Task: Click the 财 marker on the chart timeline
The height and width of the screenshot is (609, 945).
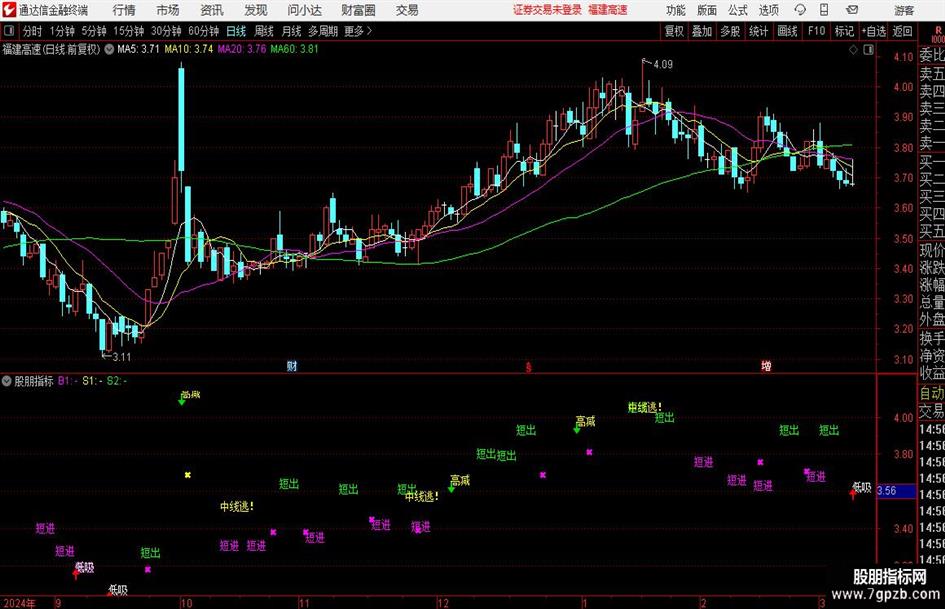Action: tap(292, 366)
